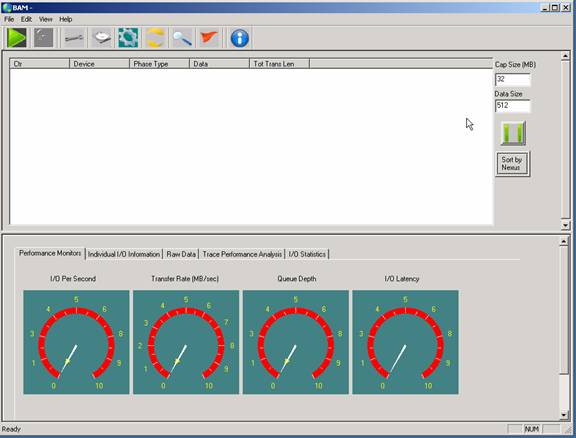Click the yellow refresh arrows icon
The width and height of the screenshot is (576, 438).
155,37
